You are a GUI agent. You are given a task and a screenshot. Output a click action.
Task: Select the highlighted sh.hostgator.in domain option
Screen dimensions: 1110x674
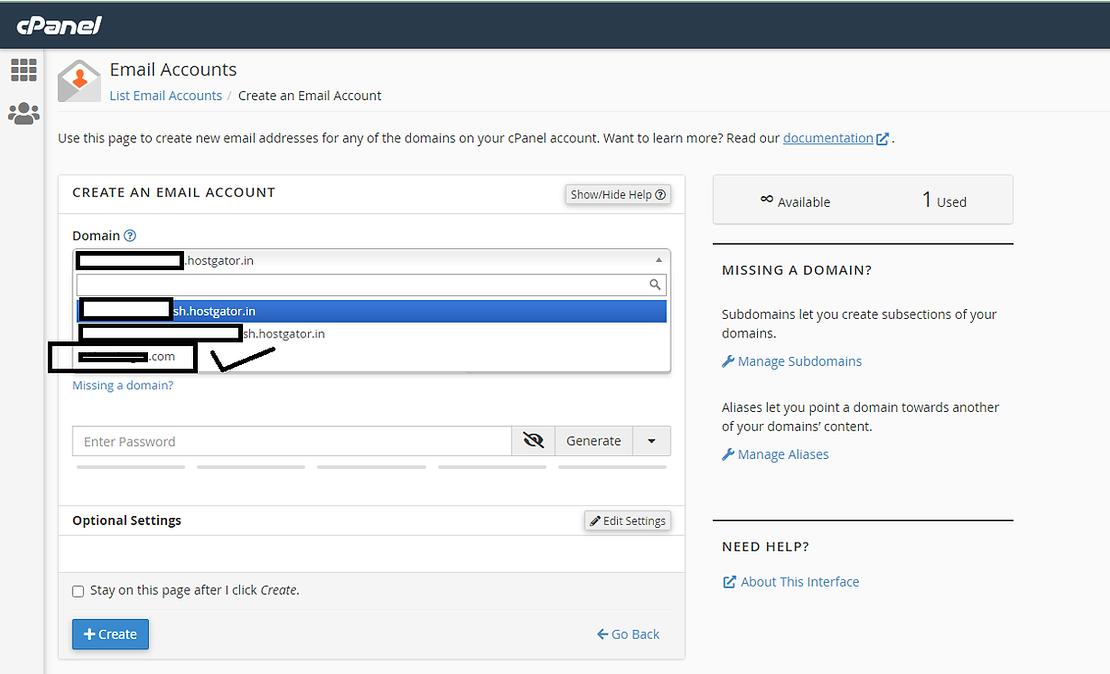[371, 311]
